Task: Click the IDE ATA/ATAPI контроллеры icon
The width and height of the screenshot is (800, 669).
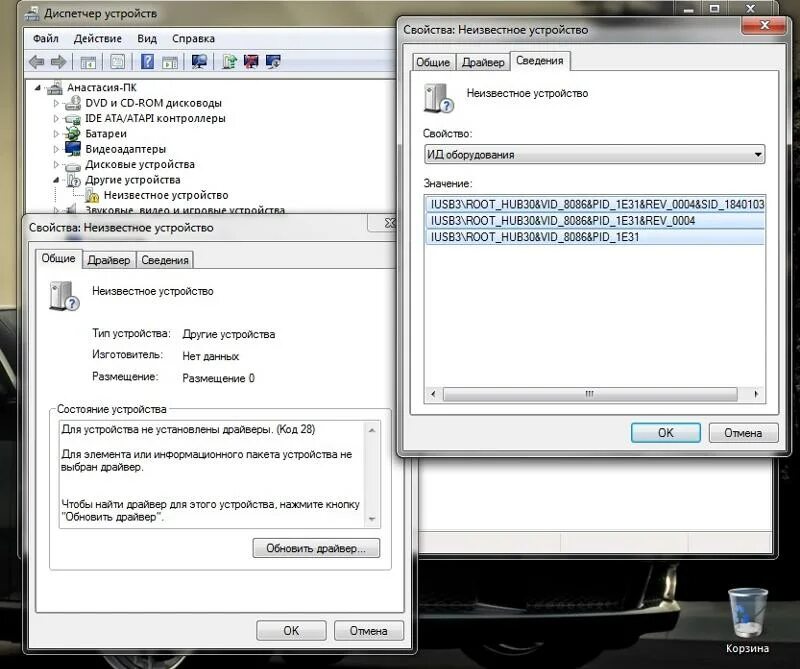Action: pyautogui.click(x=73, y=119)
